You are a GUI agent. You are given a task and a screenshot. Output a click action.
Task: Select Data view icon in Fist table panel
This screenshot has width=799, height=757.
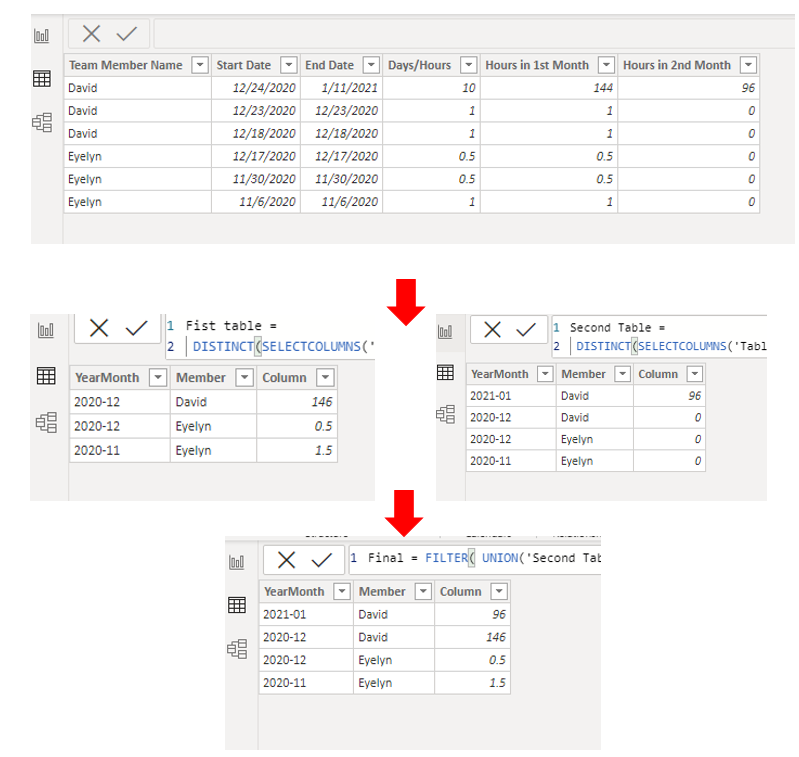point(46,376)
